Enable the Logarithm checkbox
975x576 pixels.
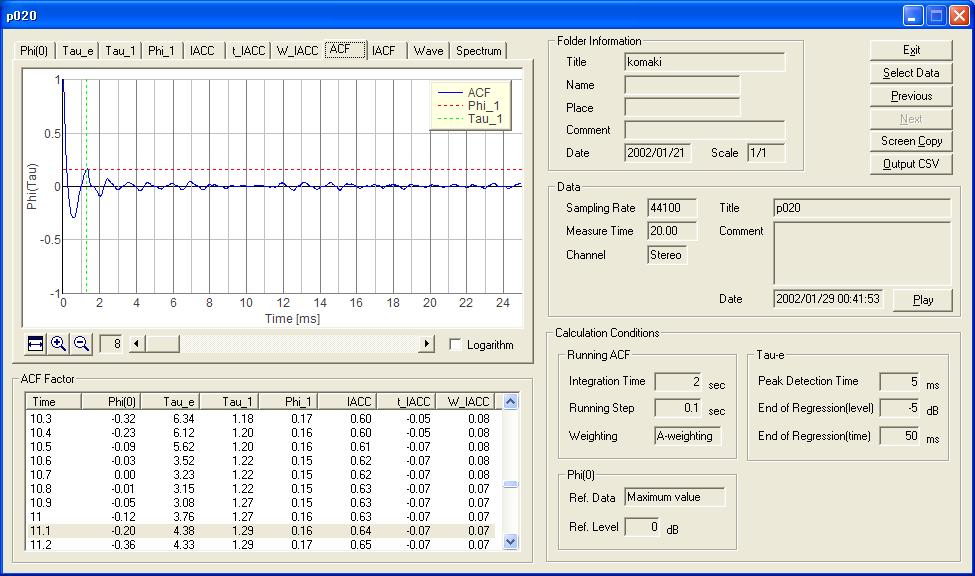[456, 345]
